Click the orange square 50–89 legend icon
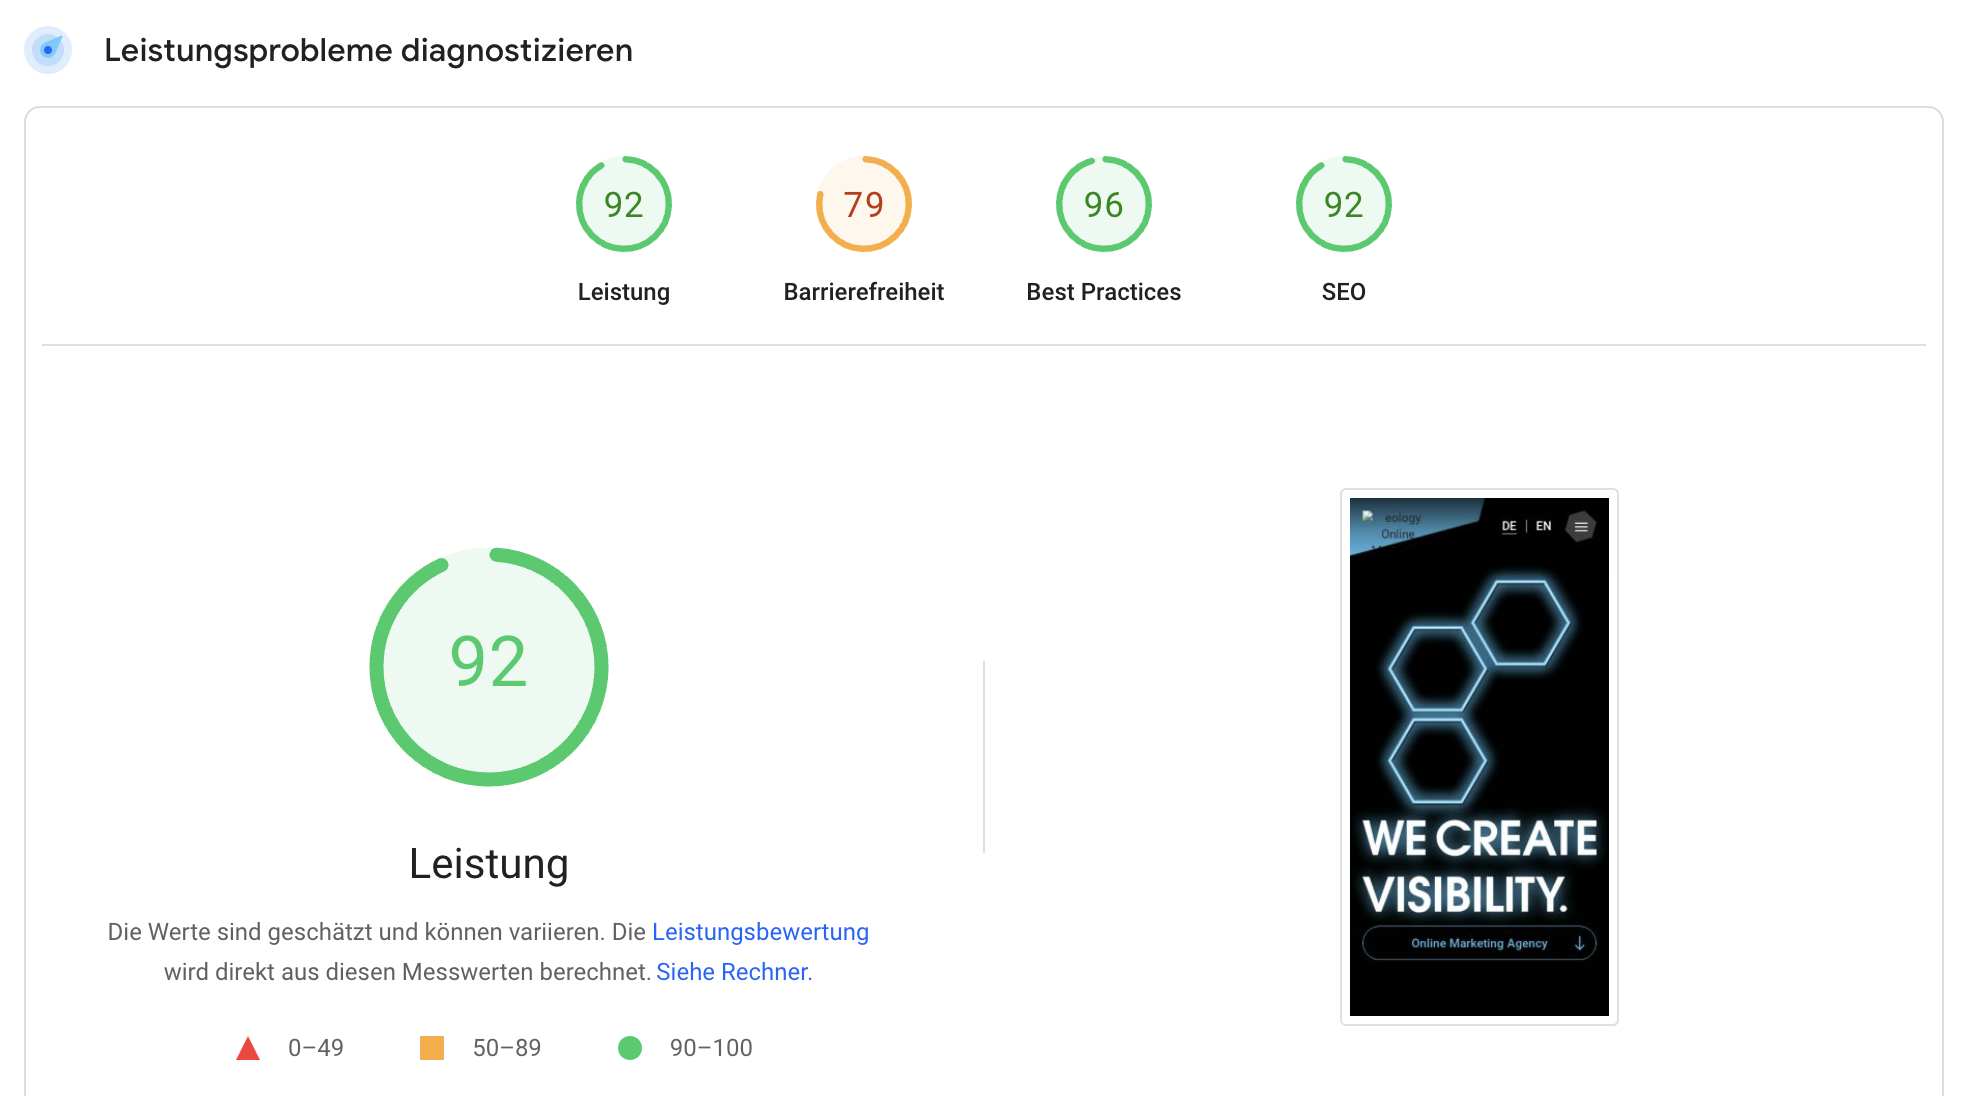 (x=432, y=1048)
